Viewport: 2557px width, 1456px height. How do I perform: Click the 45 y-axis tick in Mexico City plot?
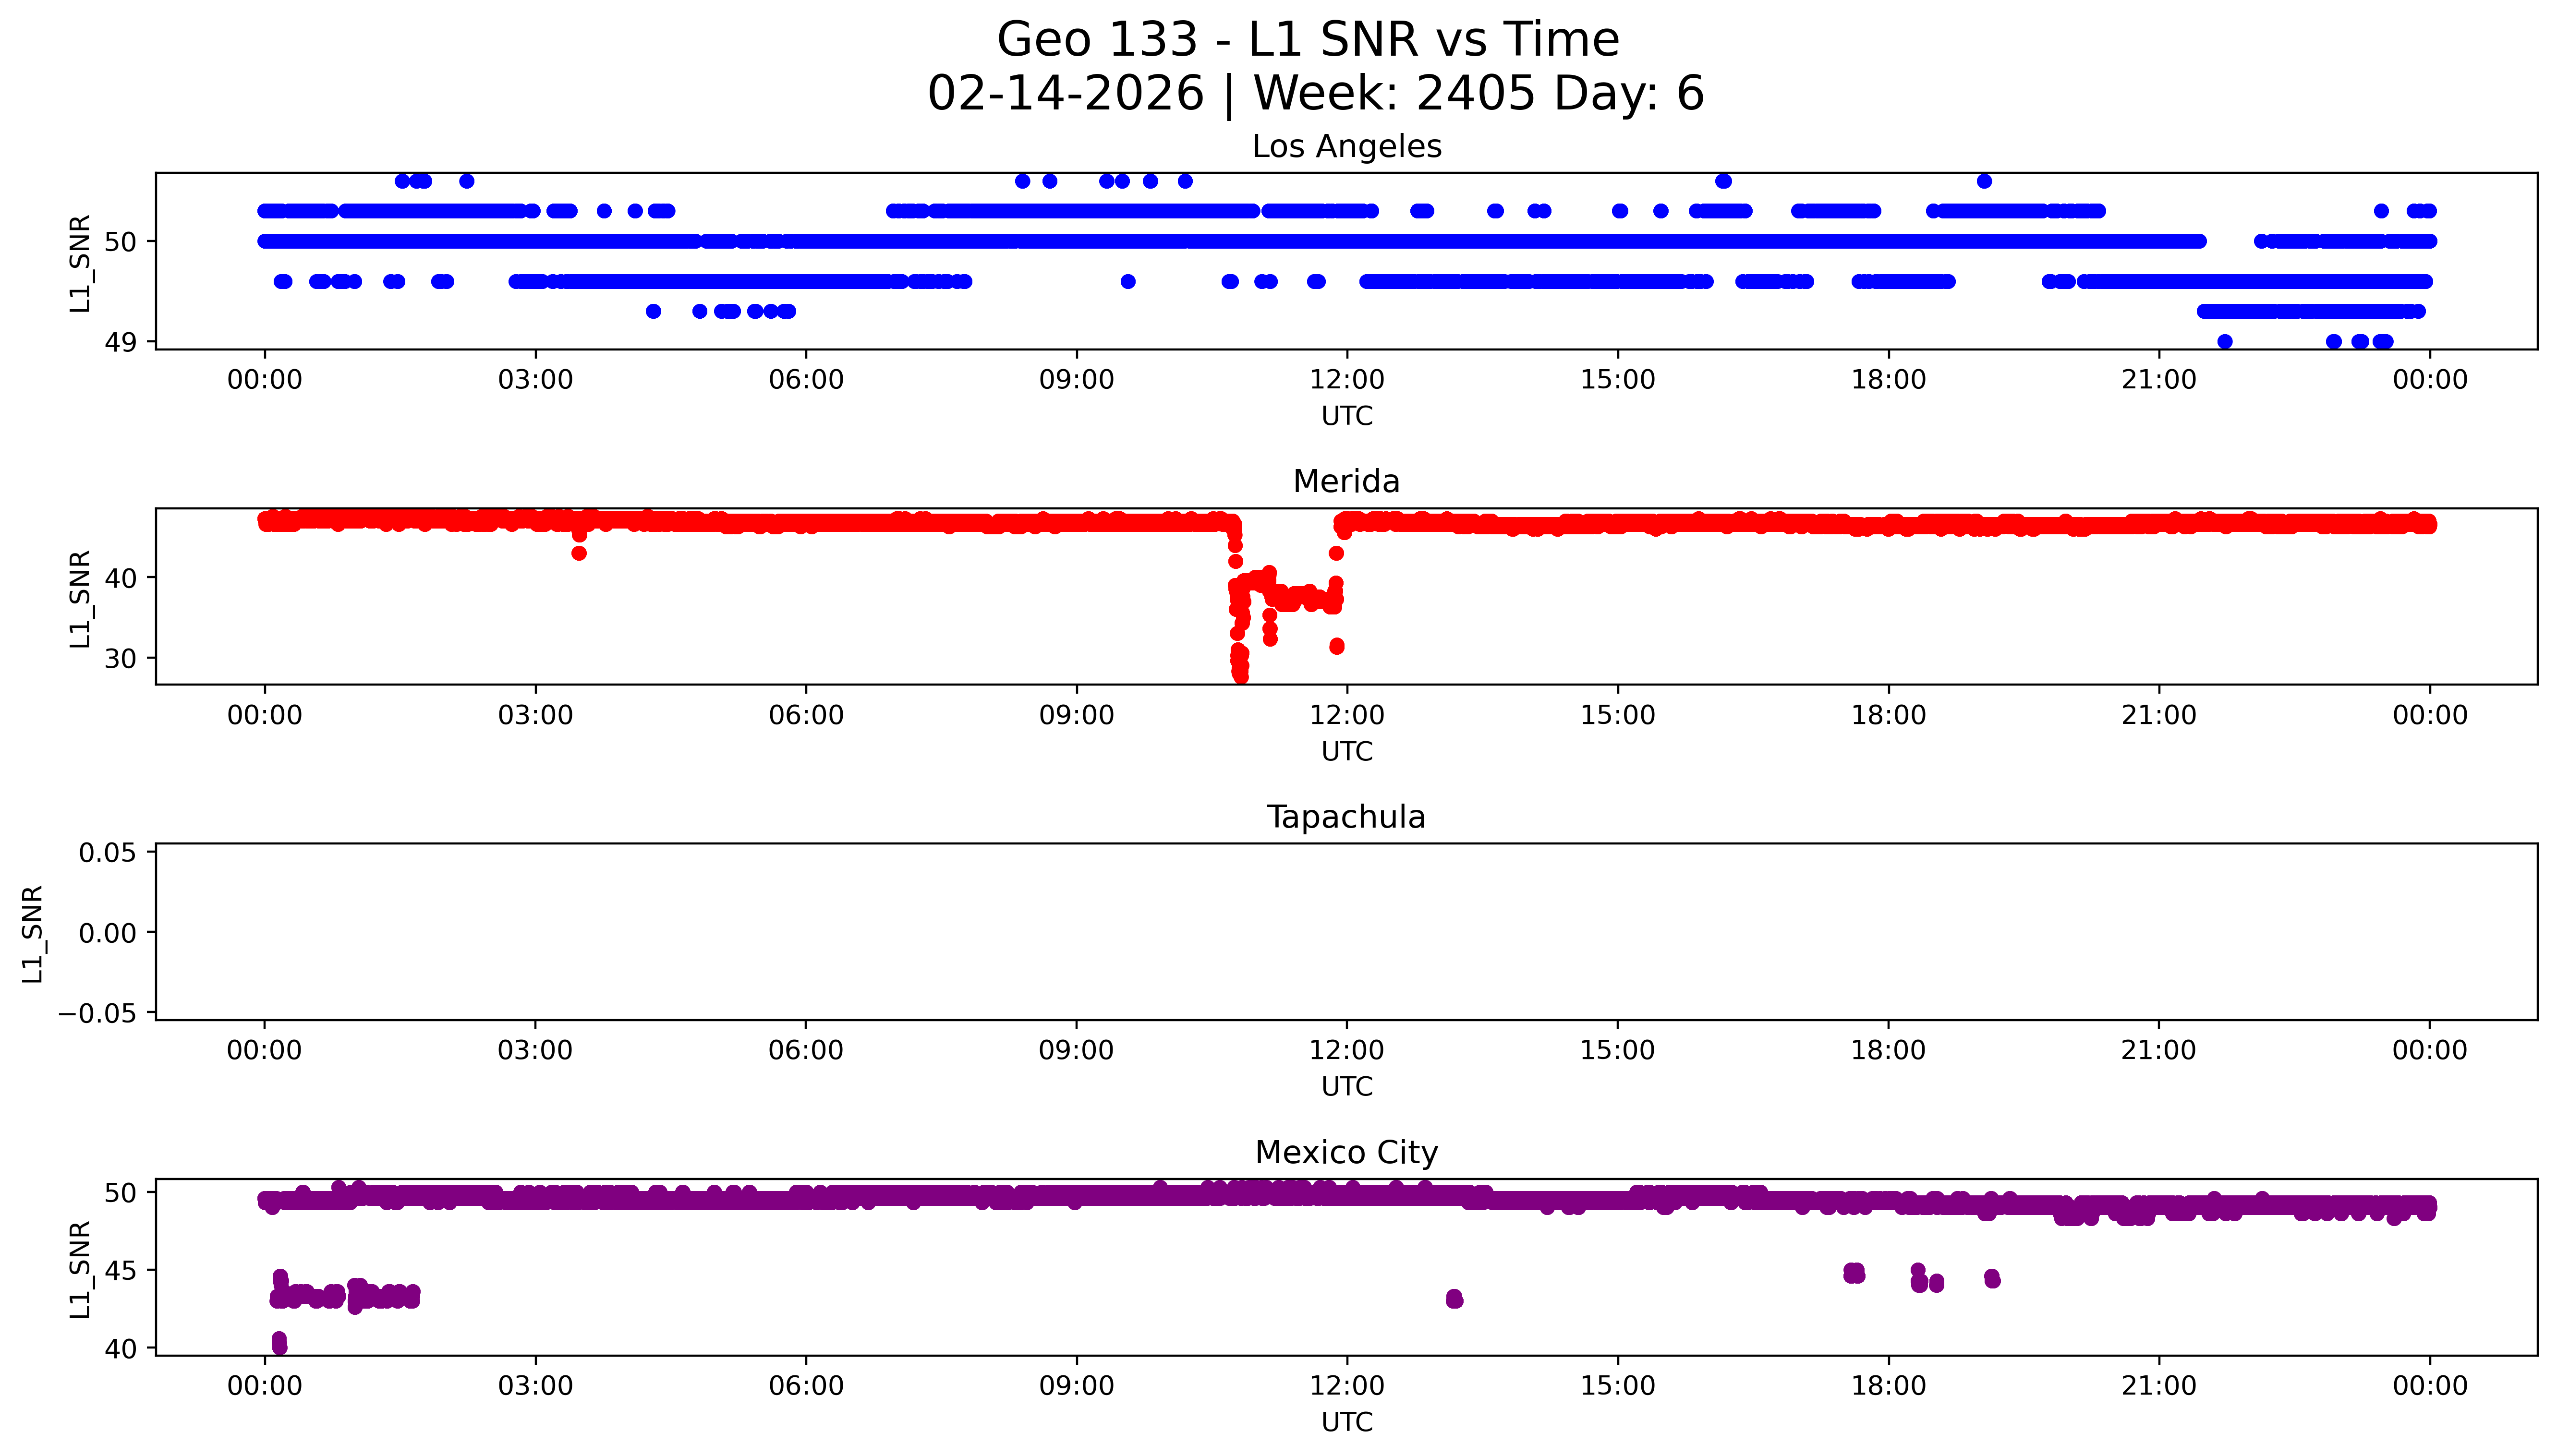point(120,1270)
